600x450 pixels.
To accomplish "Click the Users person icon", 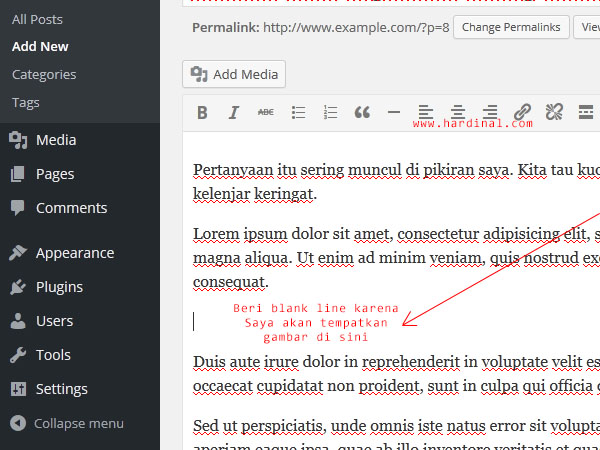I will click(x=18, y=321).
